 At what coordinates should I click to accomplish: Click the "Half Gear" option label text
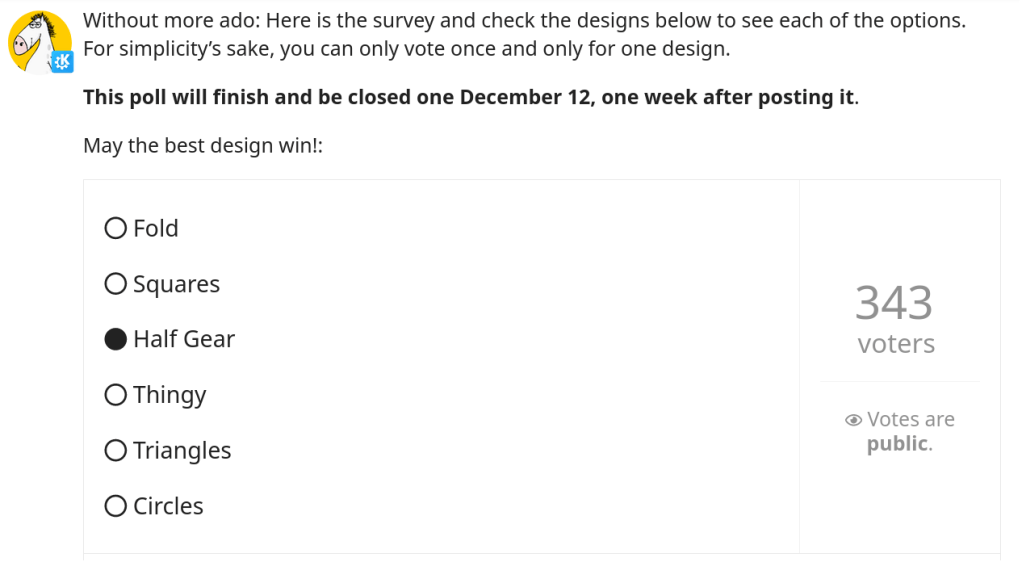pyautogui.click(x=184, y=339)
